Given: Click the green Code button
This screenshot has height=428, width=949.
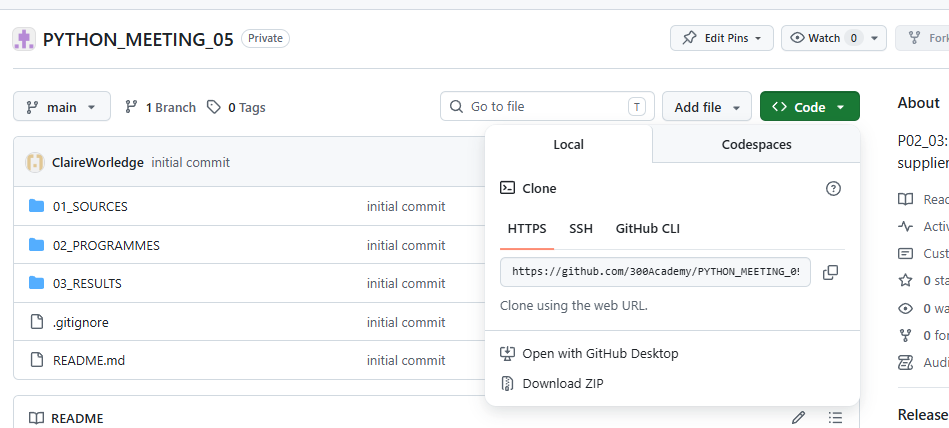Looking at the screenshot, I should [x=810, y=107].
